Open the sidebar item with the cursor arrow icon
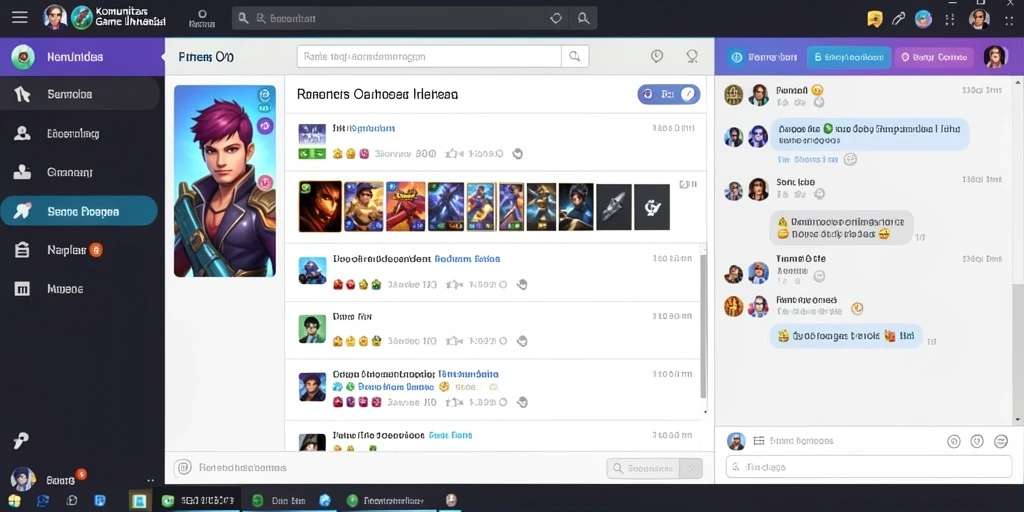 (80, 95)
